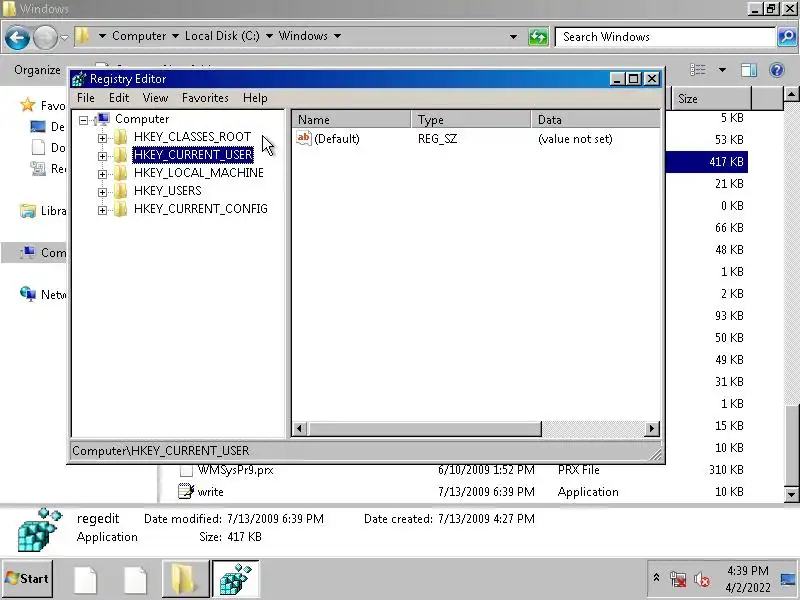The width and height of the screenshot is (800, 600).
Task: Sort values by the Data column header
Action: pos(595,119)
